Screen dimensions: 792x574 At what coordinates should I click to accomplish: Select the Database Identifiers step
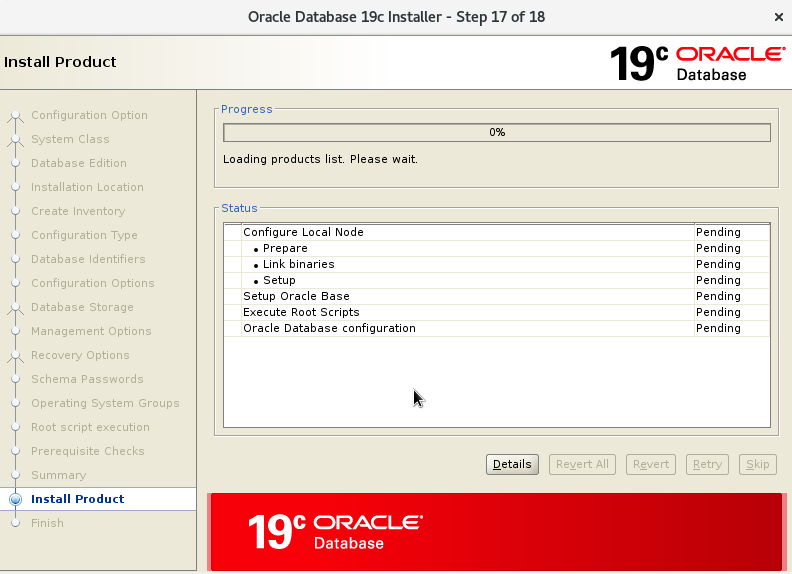point(88,259)
